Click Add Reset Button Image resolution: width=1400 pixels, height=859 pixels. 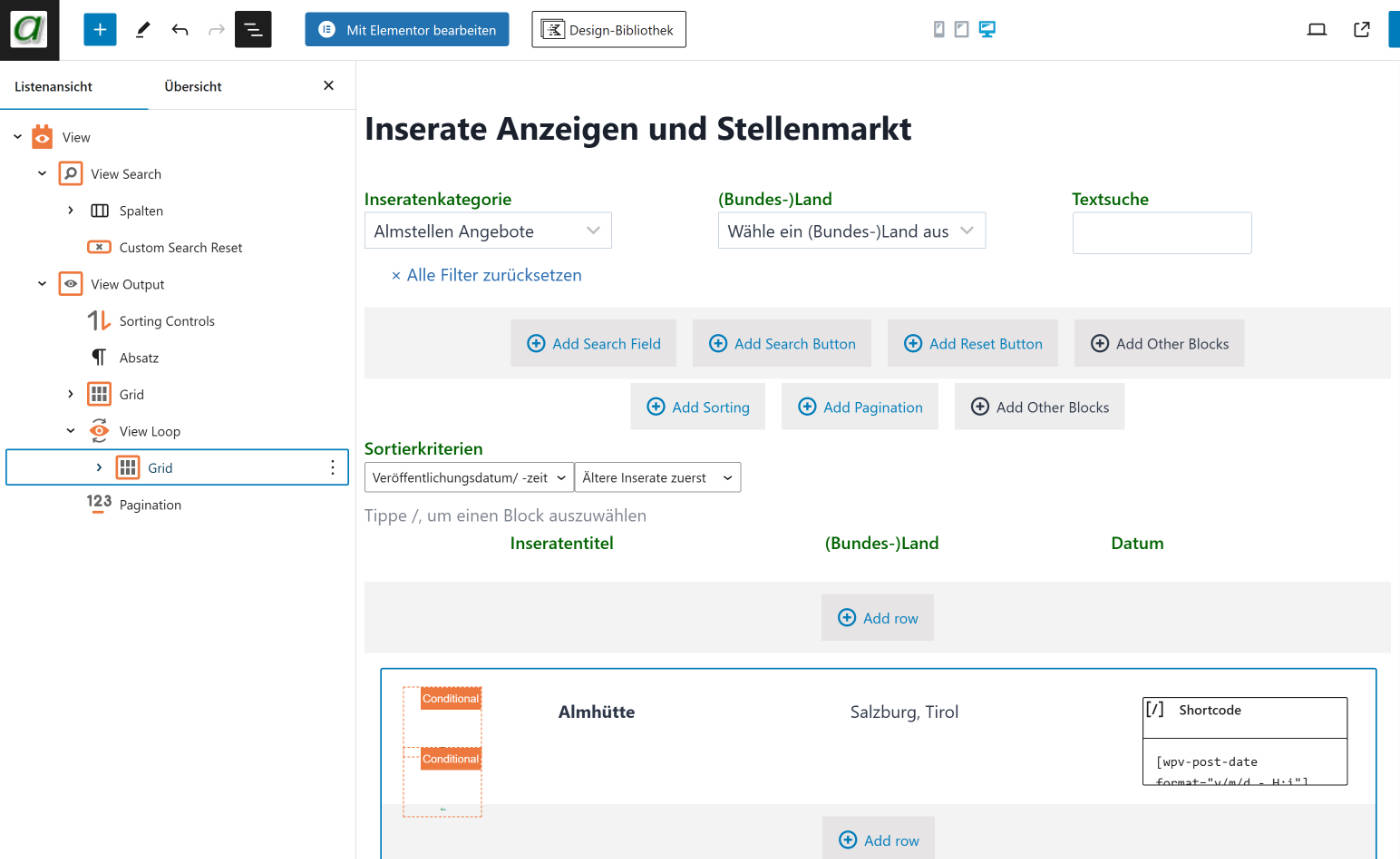coord(973,343)
